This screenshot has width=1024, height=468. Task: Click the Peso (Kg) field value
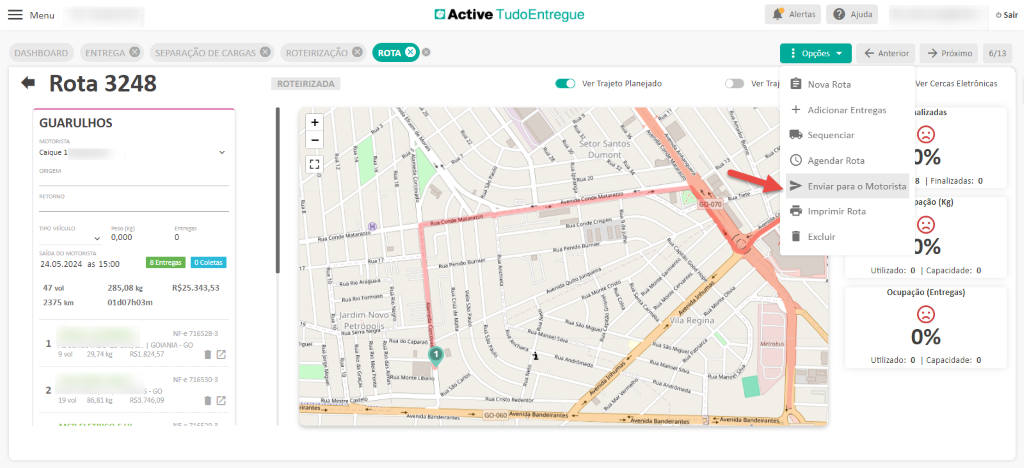click(x=121, y=238)
